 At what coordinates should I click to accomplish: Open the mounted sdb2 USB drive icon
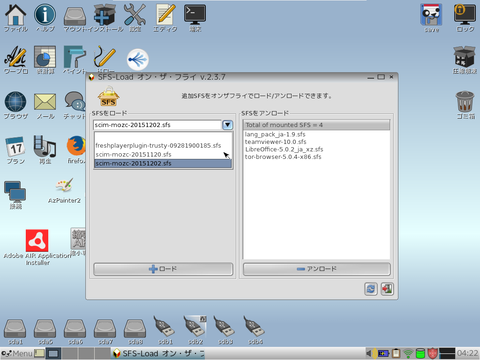point(195,327)
